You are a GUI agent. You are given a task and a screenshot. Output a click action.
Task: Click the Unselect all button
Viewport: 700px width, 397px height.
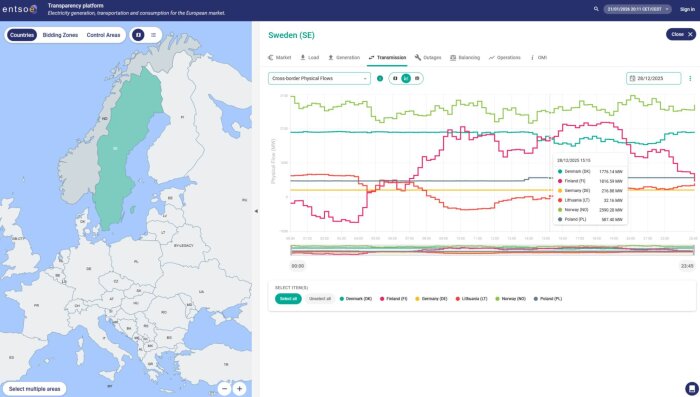[320, 299]
